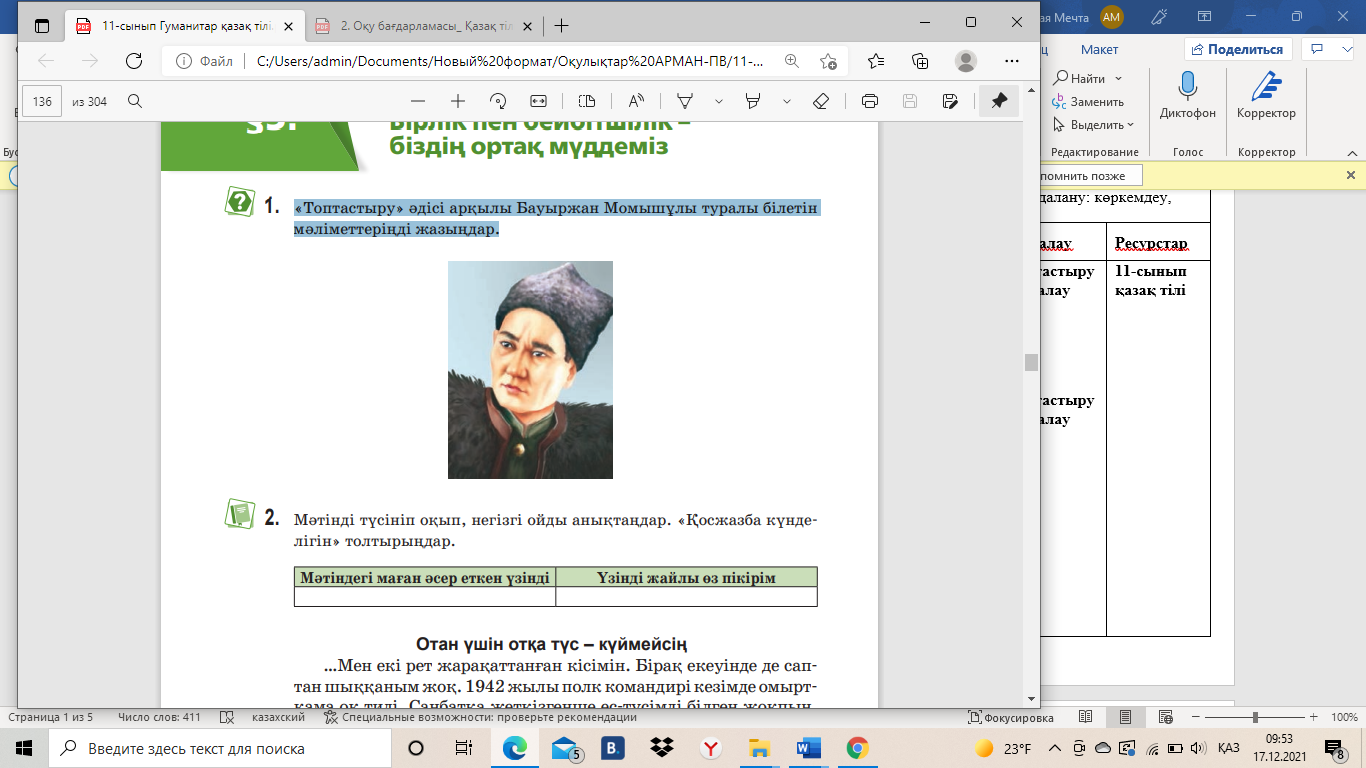1366x768 pixels.
Task: Select the Erase tool in PDF toolbar
Action: pyautogui.click(x=821, y=101)
